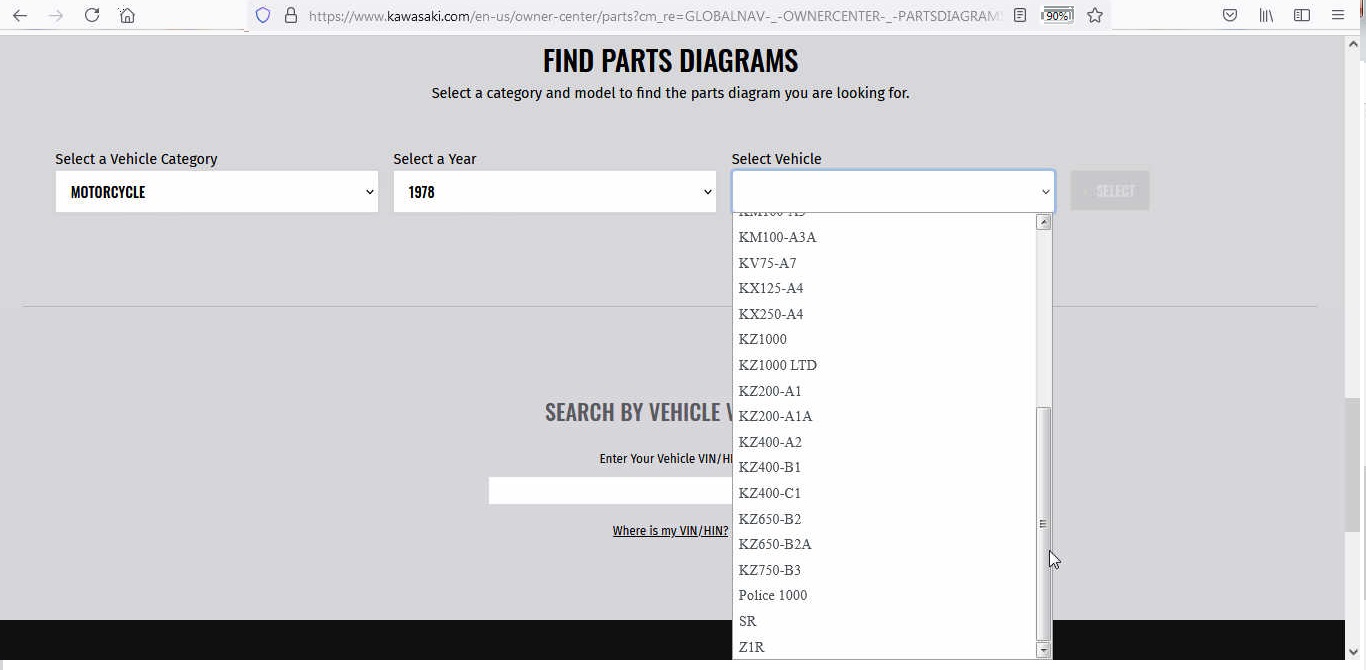The image size is (1366, 670).
Task: Open the Firefox hamburger menu
Action: pos(1338,15)
